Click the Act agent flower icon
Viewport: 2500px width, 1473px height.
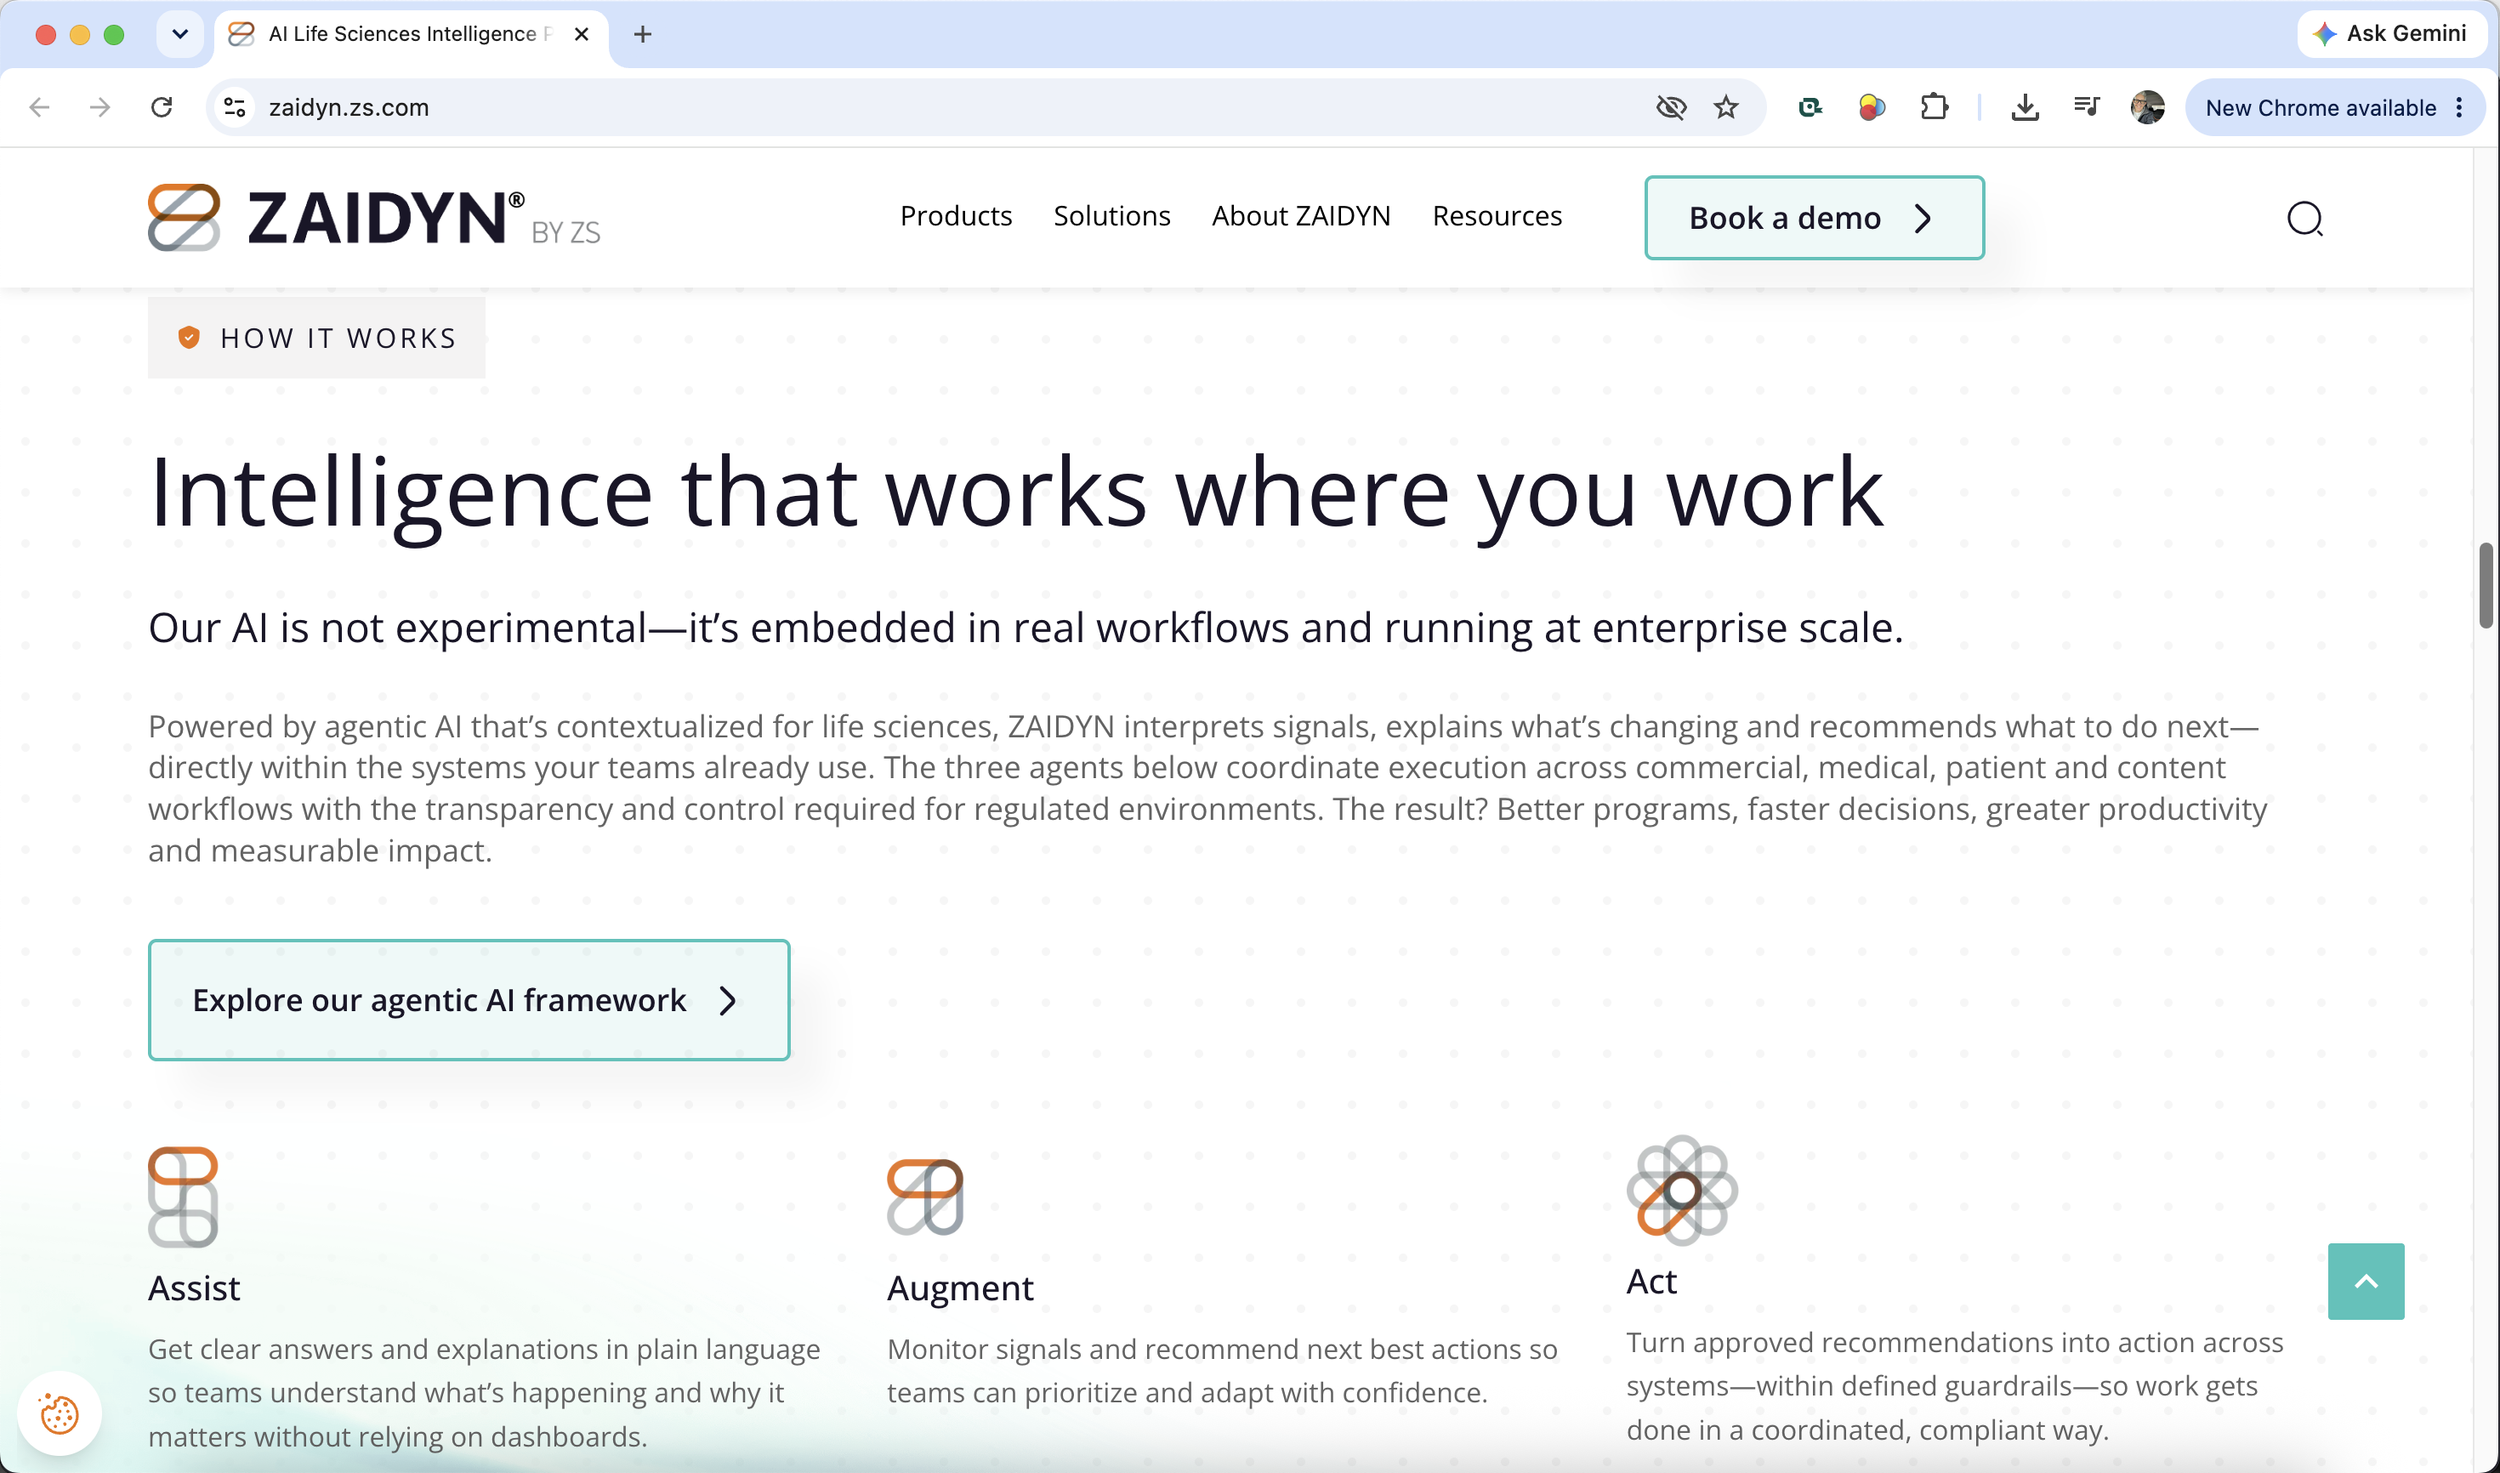tap(1682, 1190)
